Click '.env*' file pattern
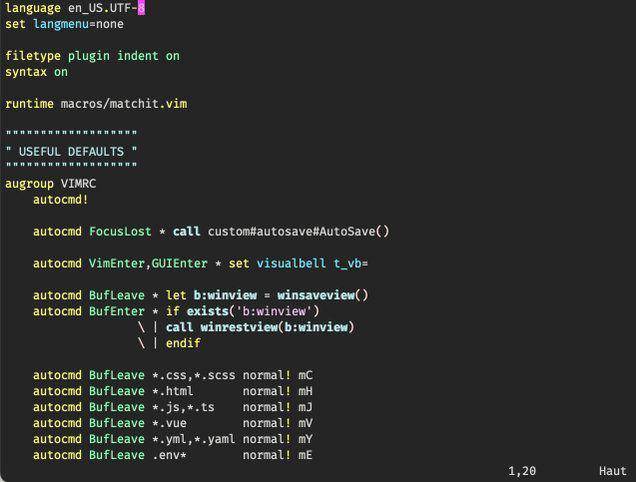Screen dimensions: 636x482 pos(169,455)
